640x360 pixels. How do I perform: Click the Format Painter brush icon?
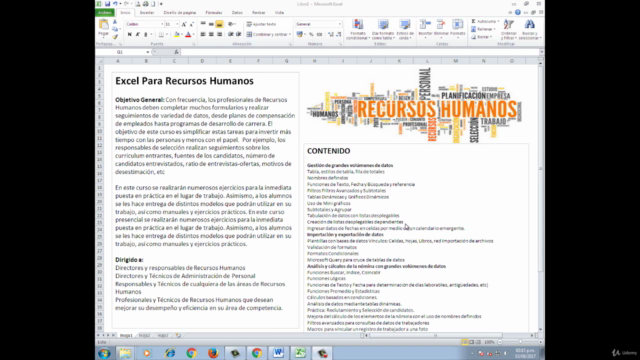[115, 37]
